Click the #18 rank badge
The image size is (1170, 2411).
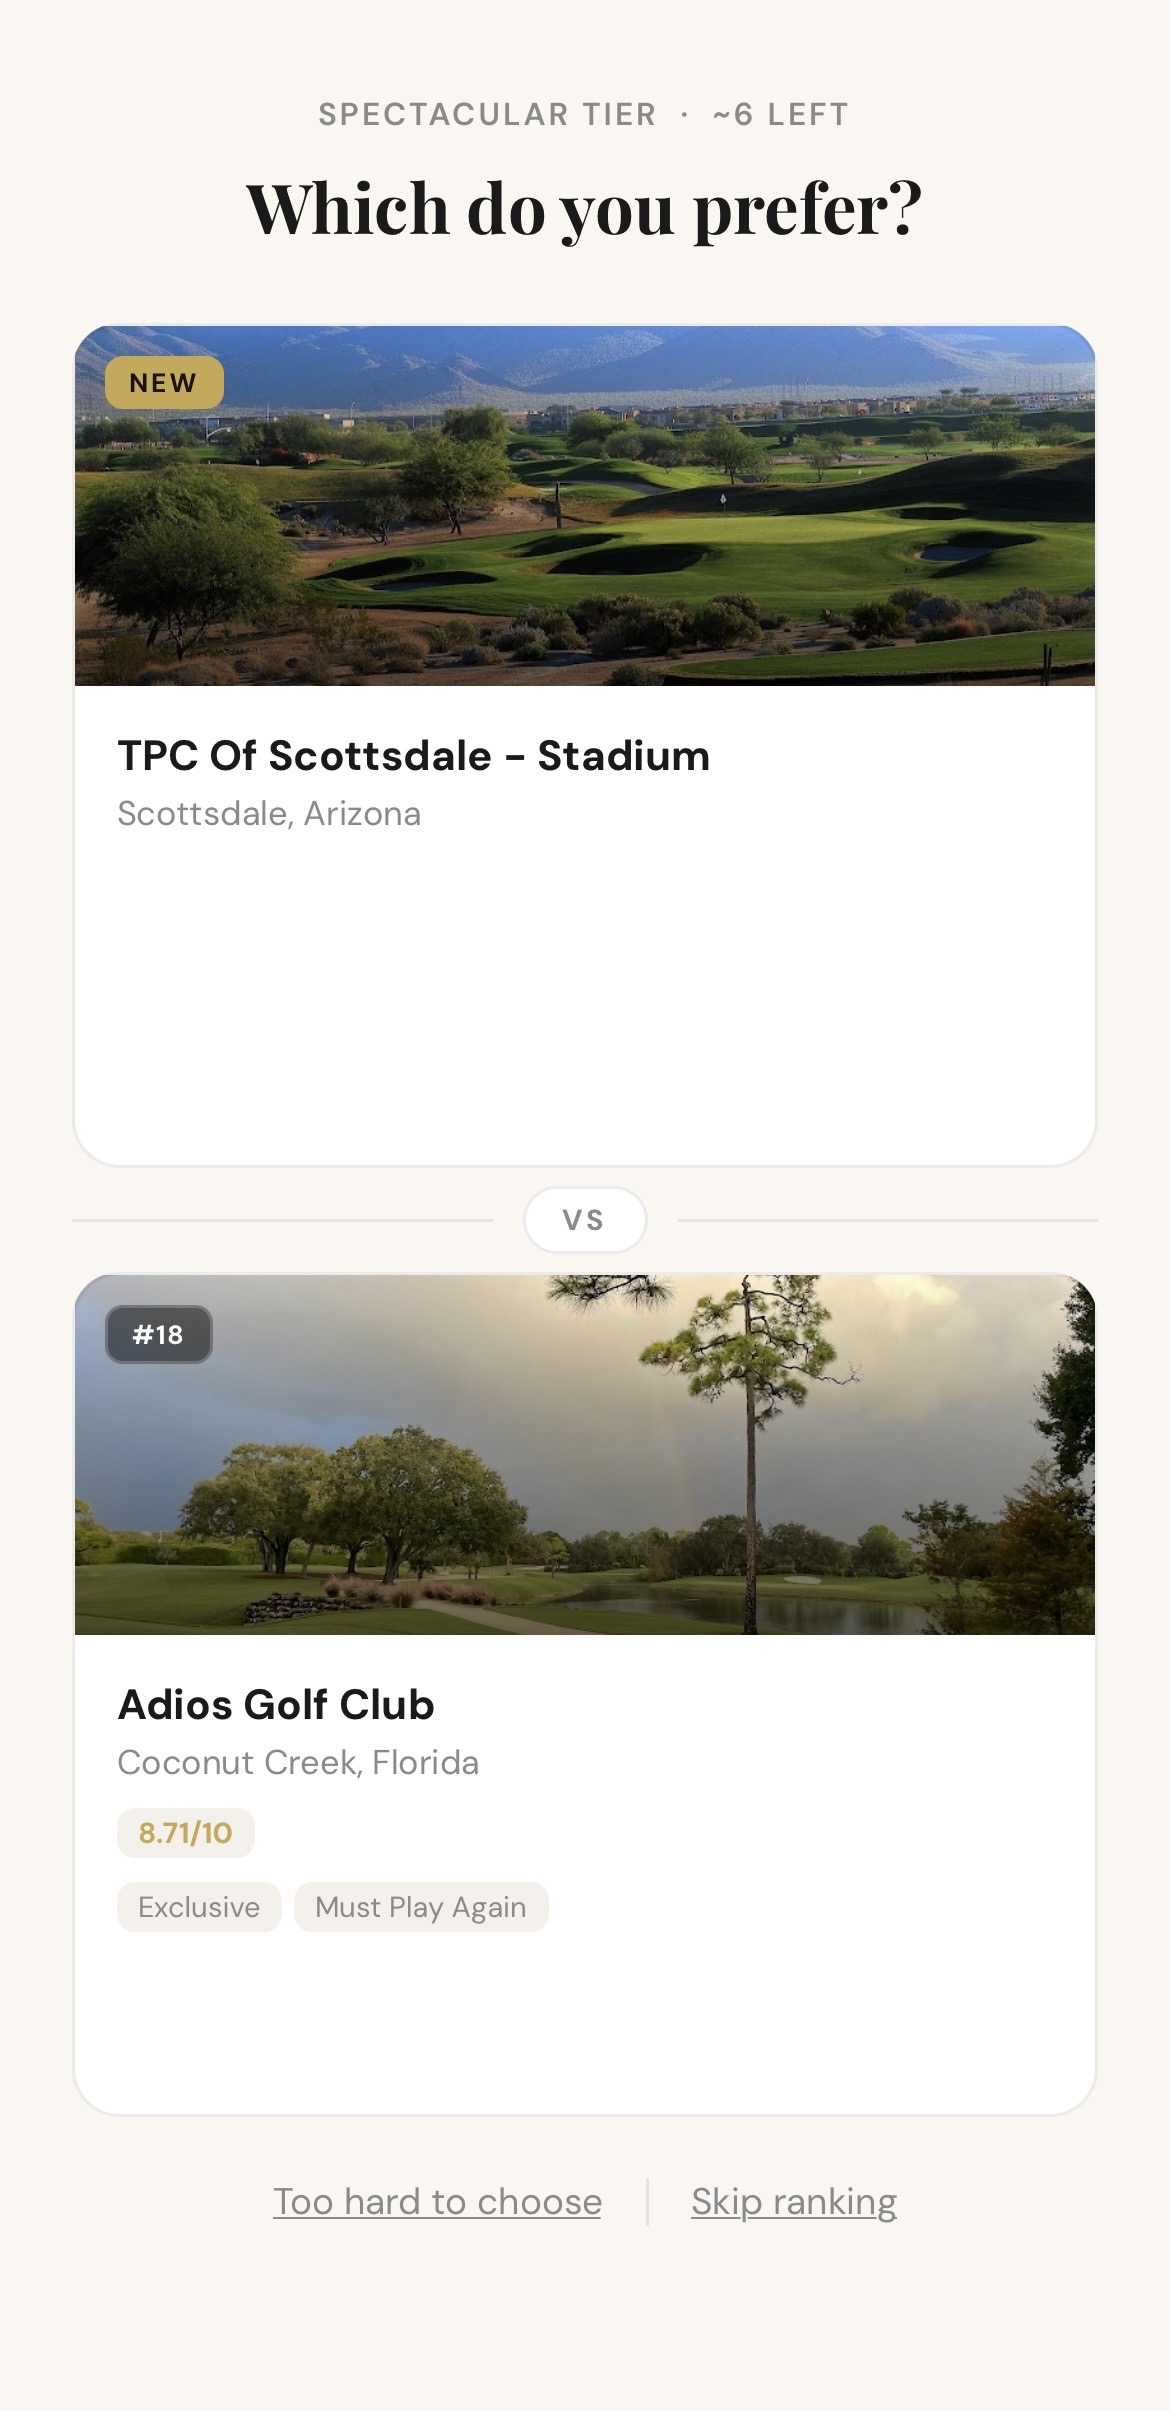pyautogui.click(x=158, y=1334)
